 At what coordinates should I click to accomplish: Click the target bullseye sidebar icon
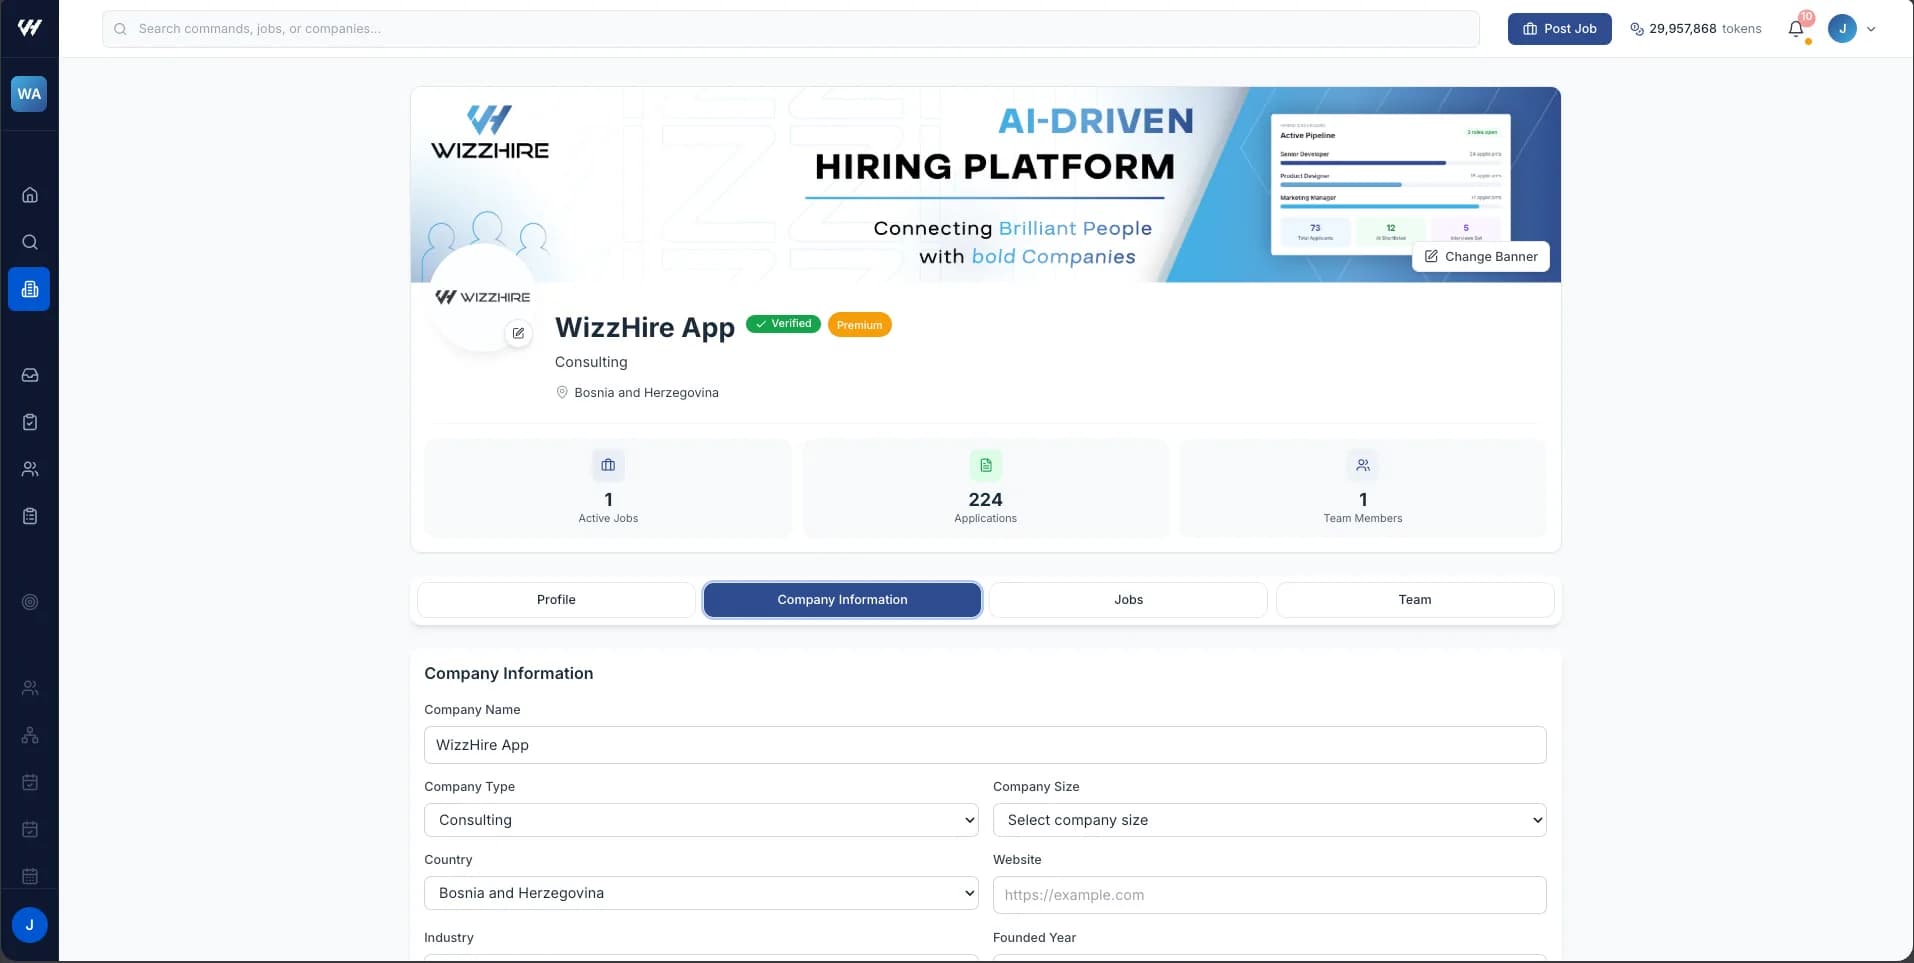tap(30, 602)
